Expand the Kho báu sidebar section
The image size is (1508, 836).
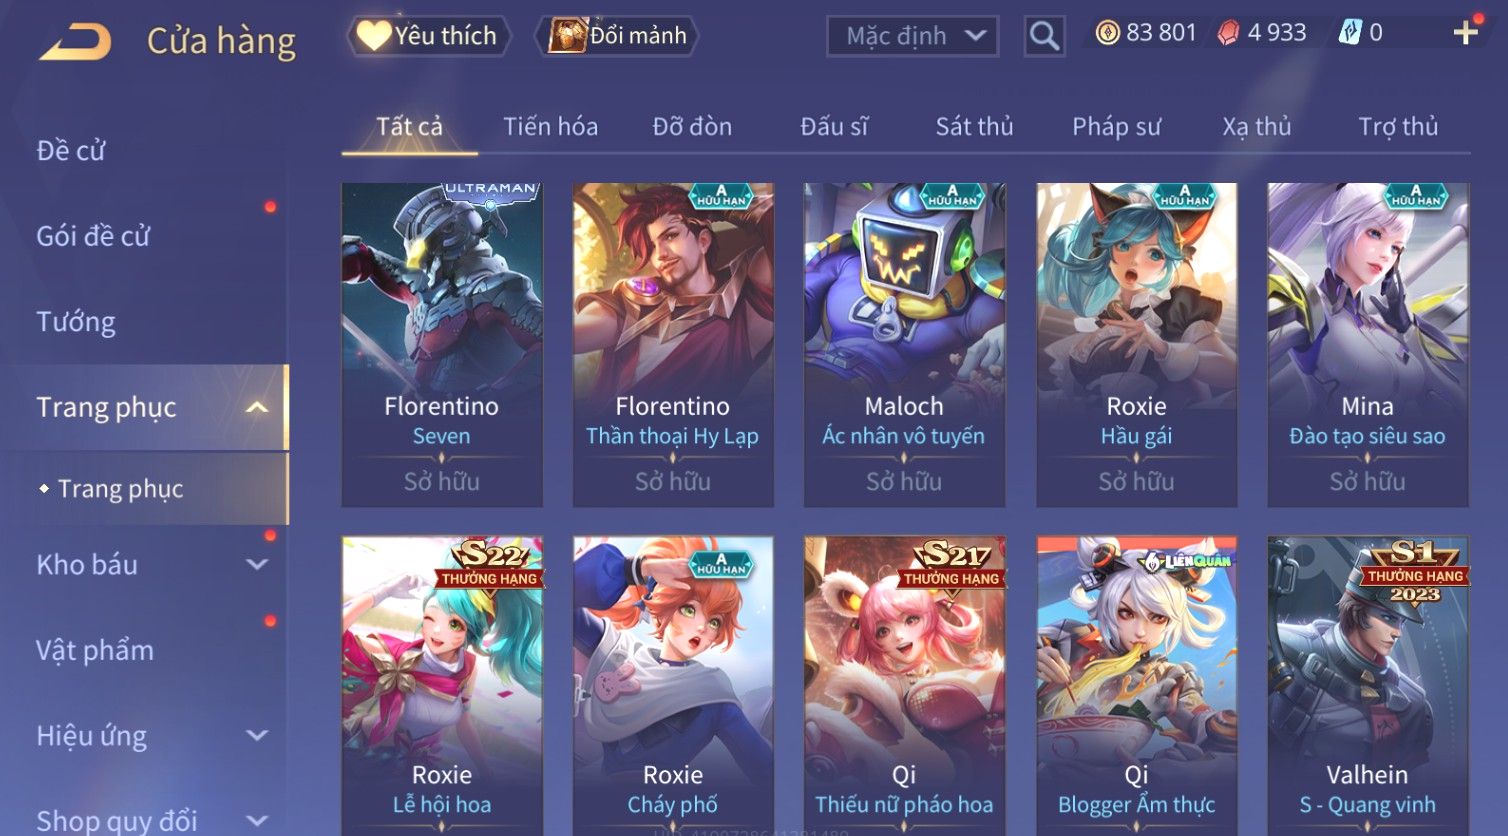pos(257,564)
